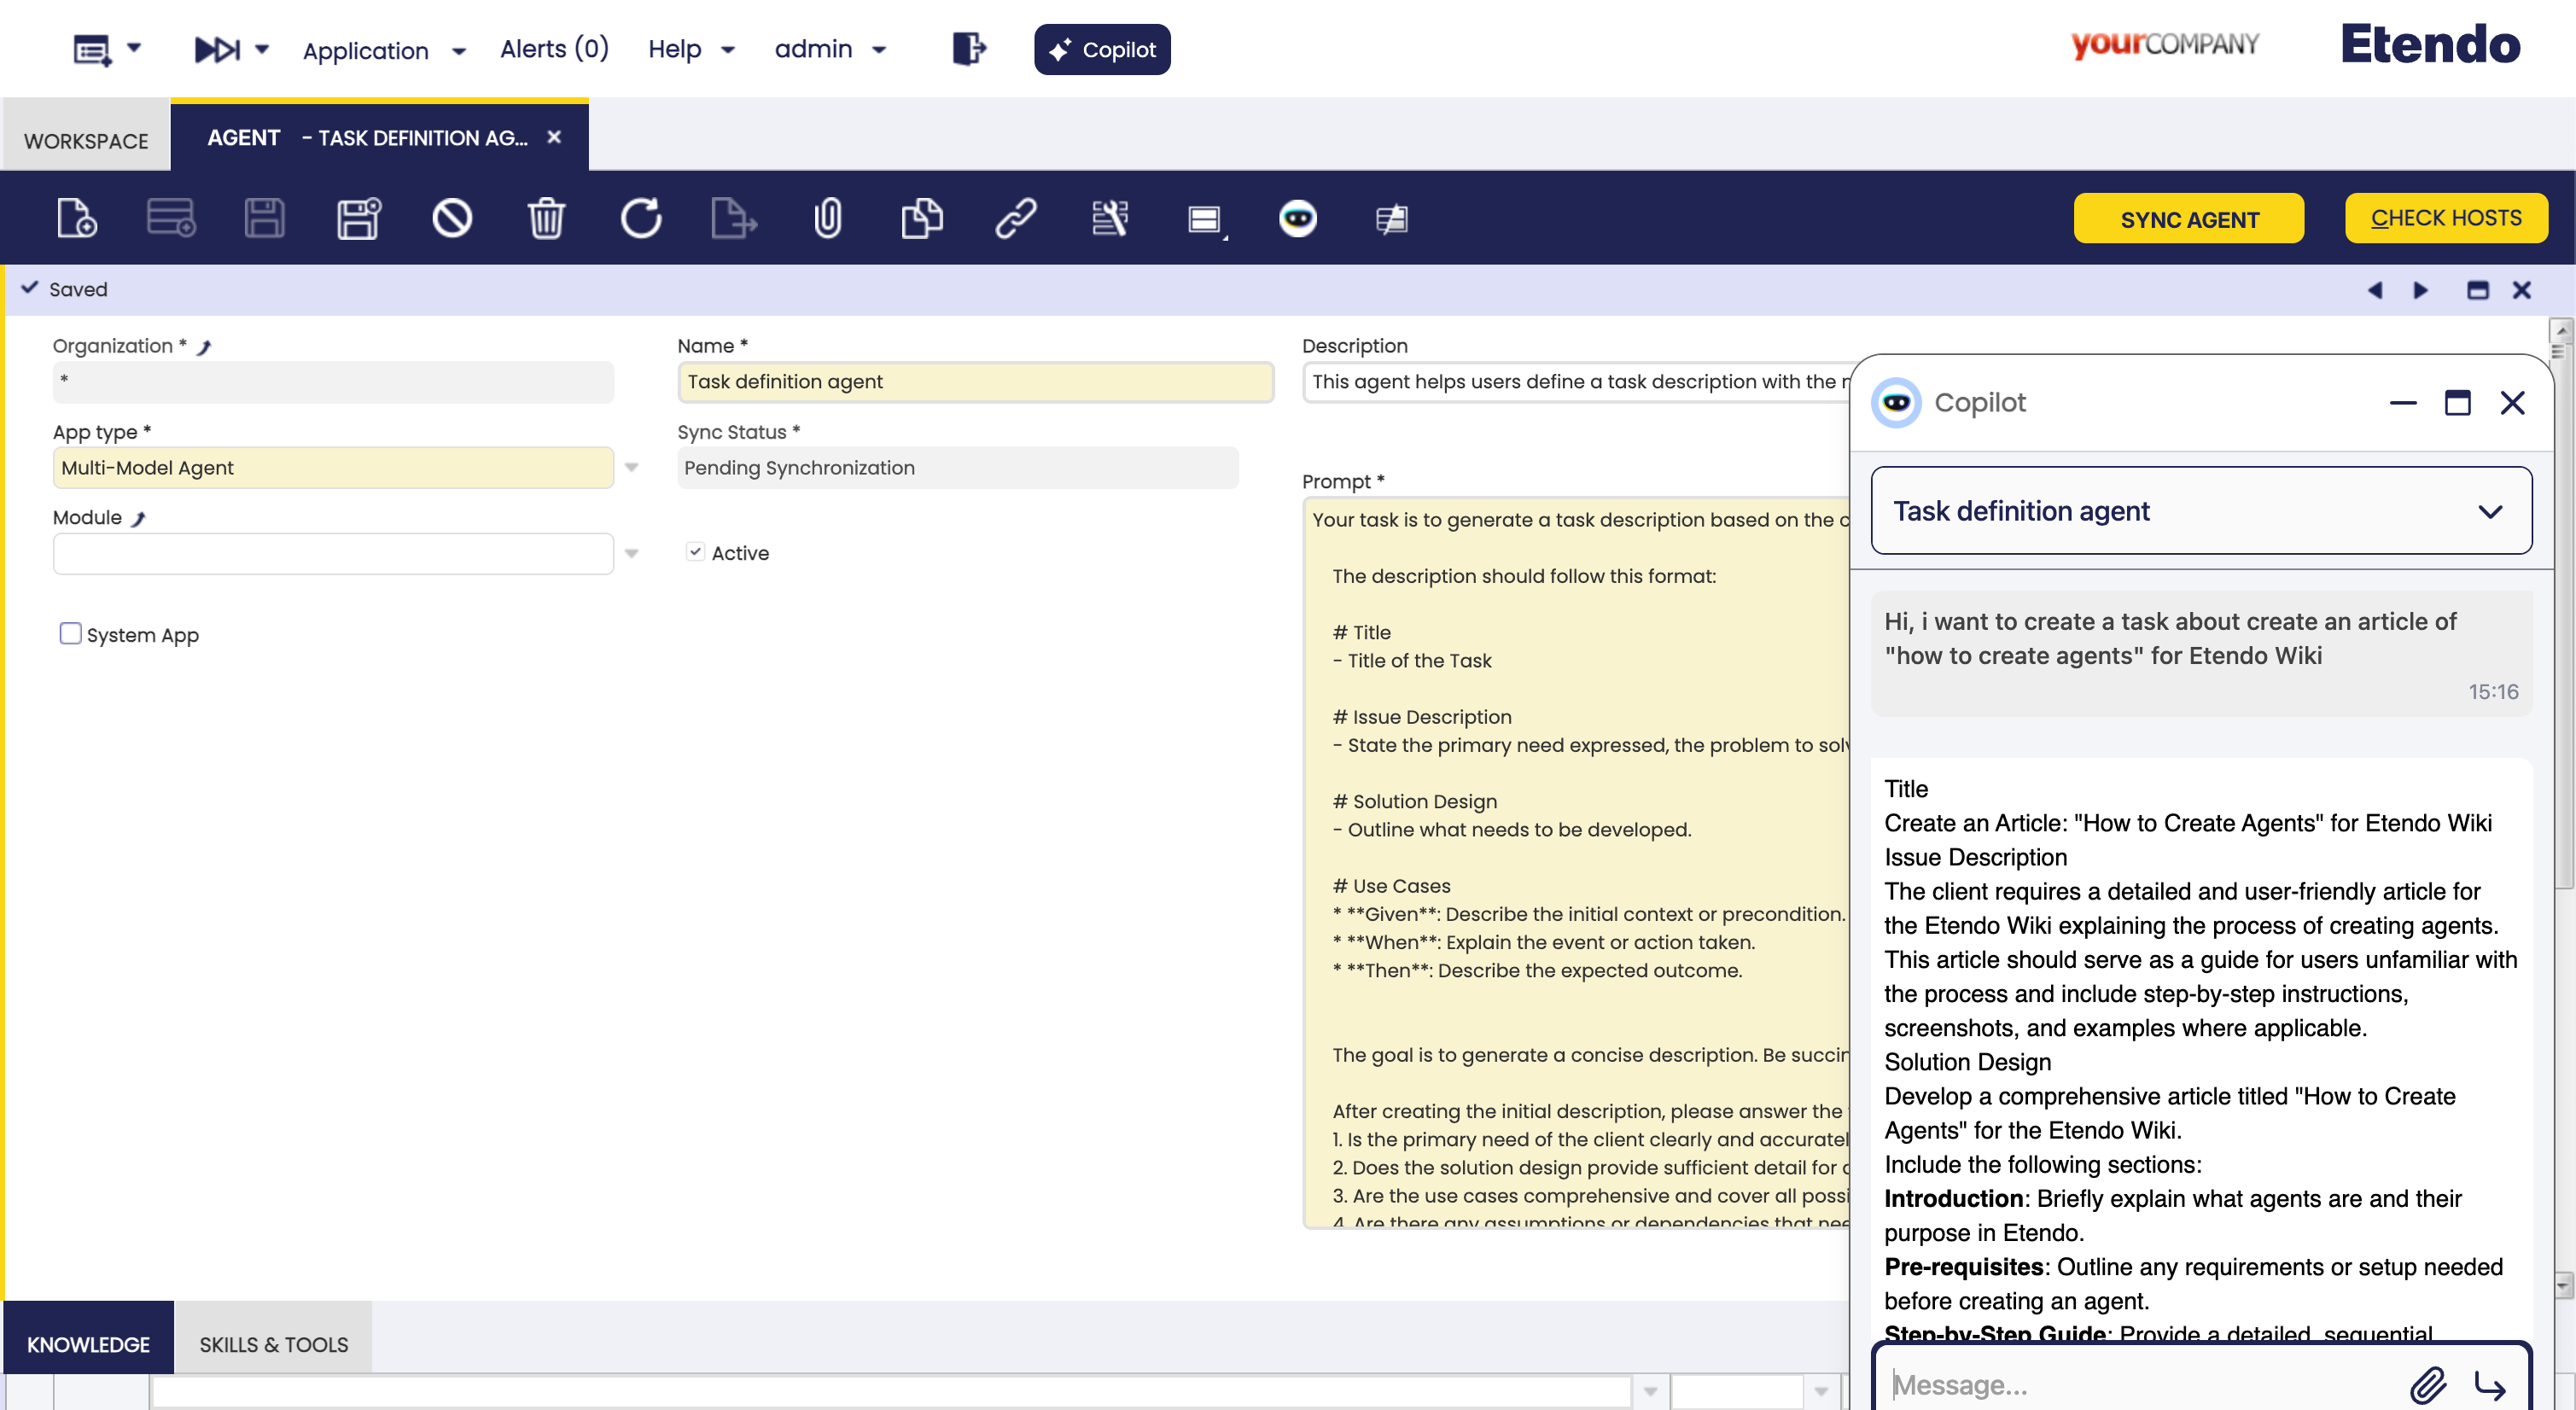This screenshot has width=2576, height=1410.
Task: Open Module link arrow
Action: pos(139,518)
